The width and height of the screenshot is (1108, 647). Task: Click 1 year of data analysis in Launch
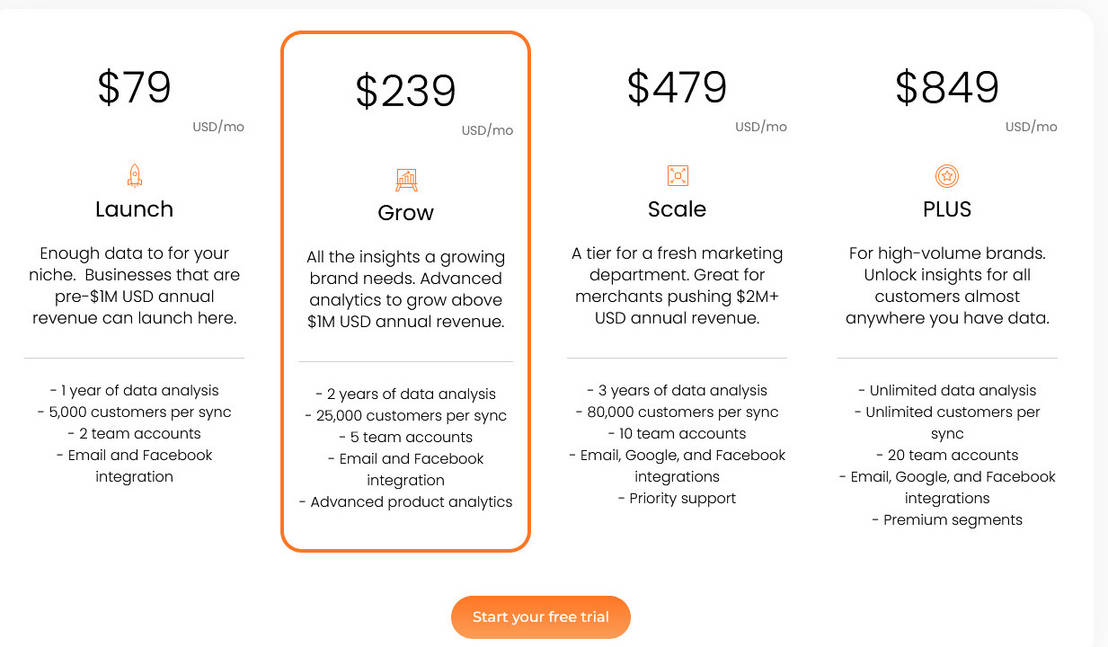[134, 390]
